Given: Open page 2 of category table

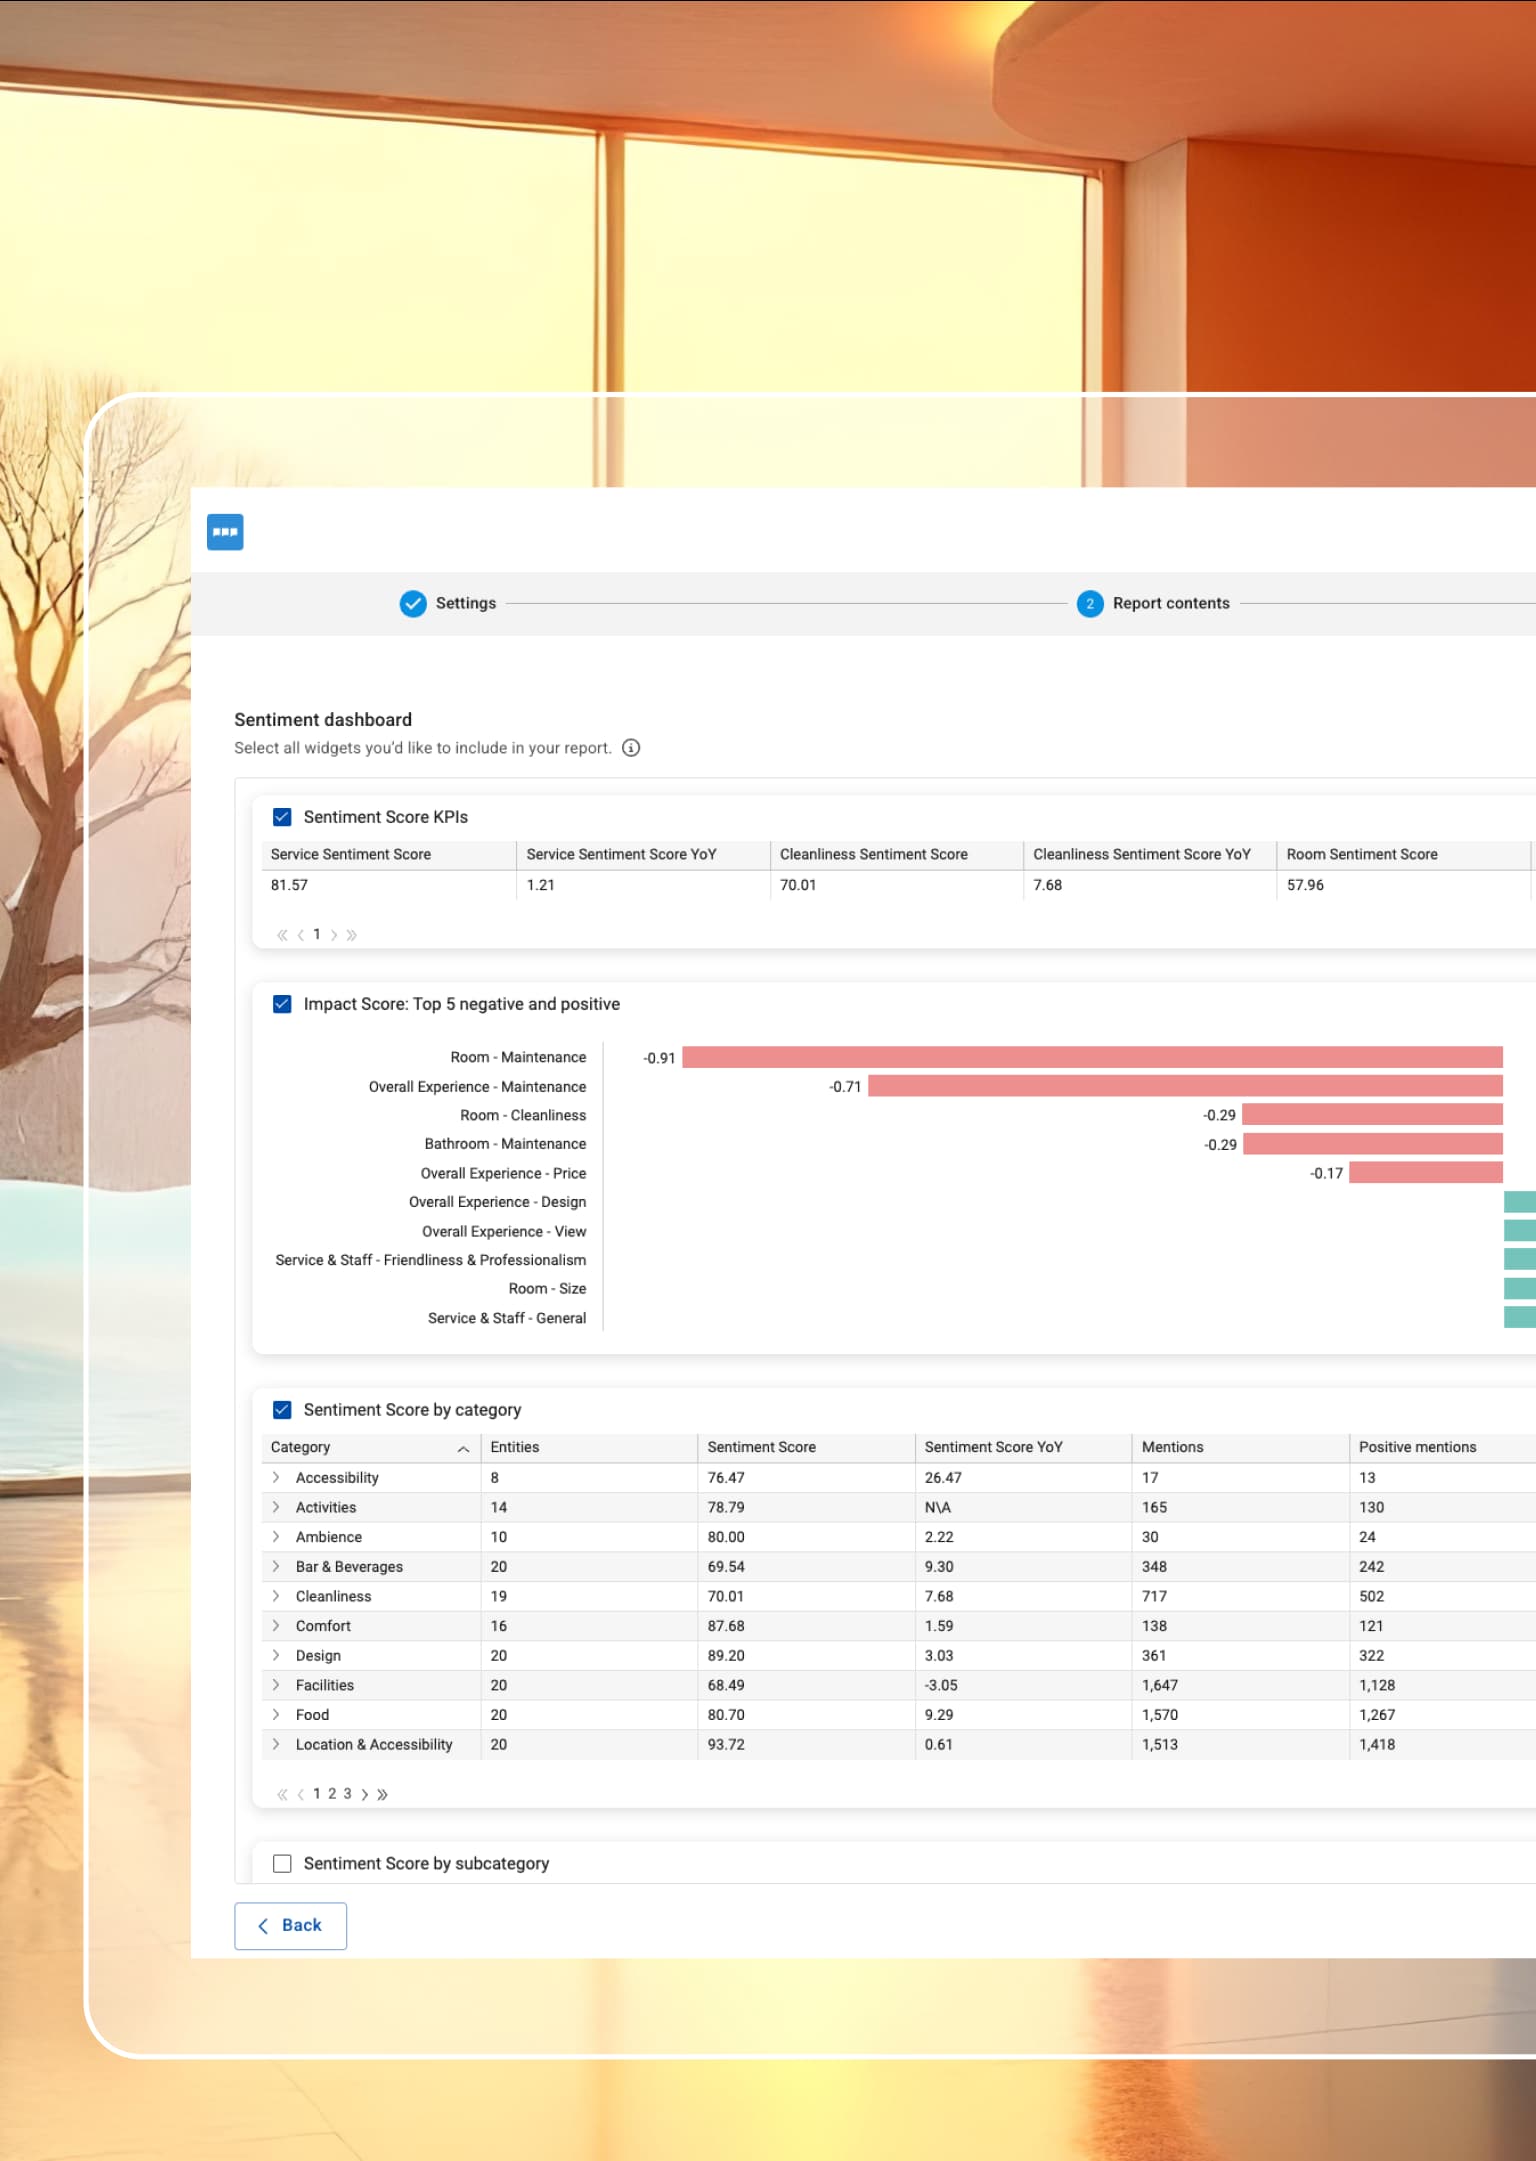Looking at the screenshot, I should [332, 1794].
